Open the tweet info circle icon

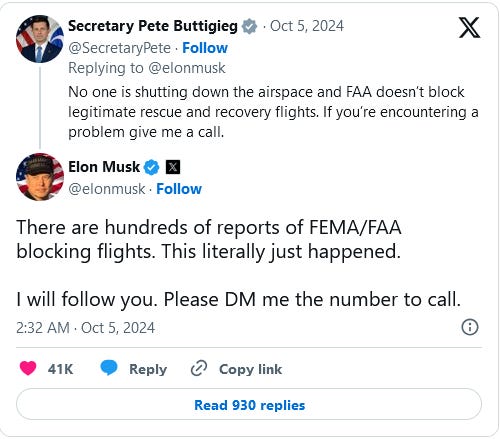[x=470, y=327]
